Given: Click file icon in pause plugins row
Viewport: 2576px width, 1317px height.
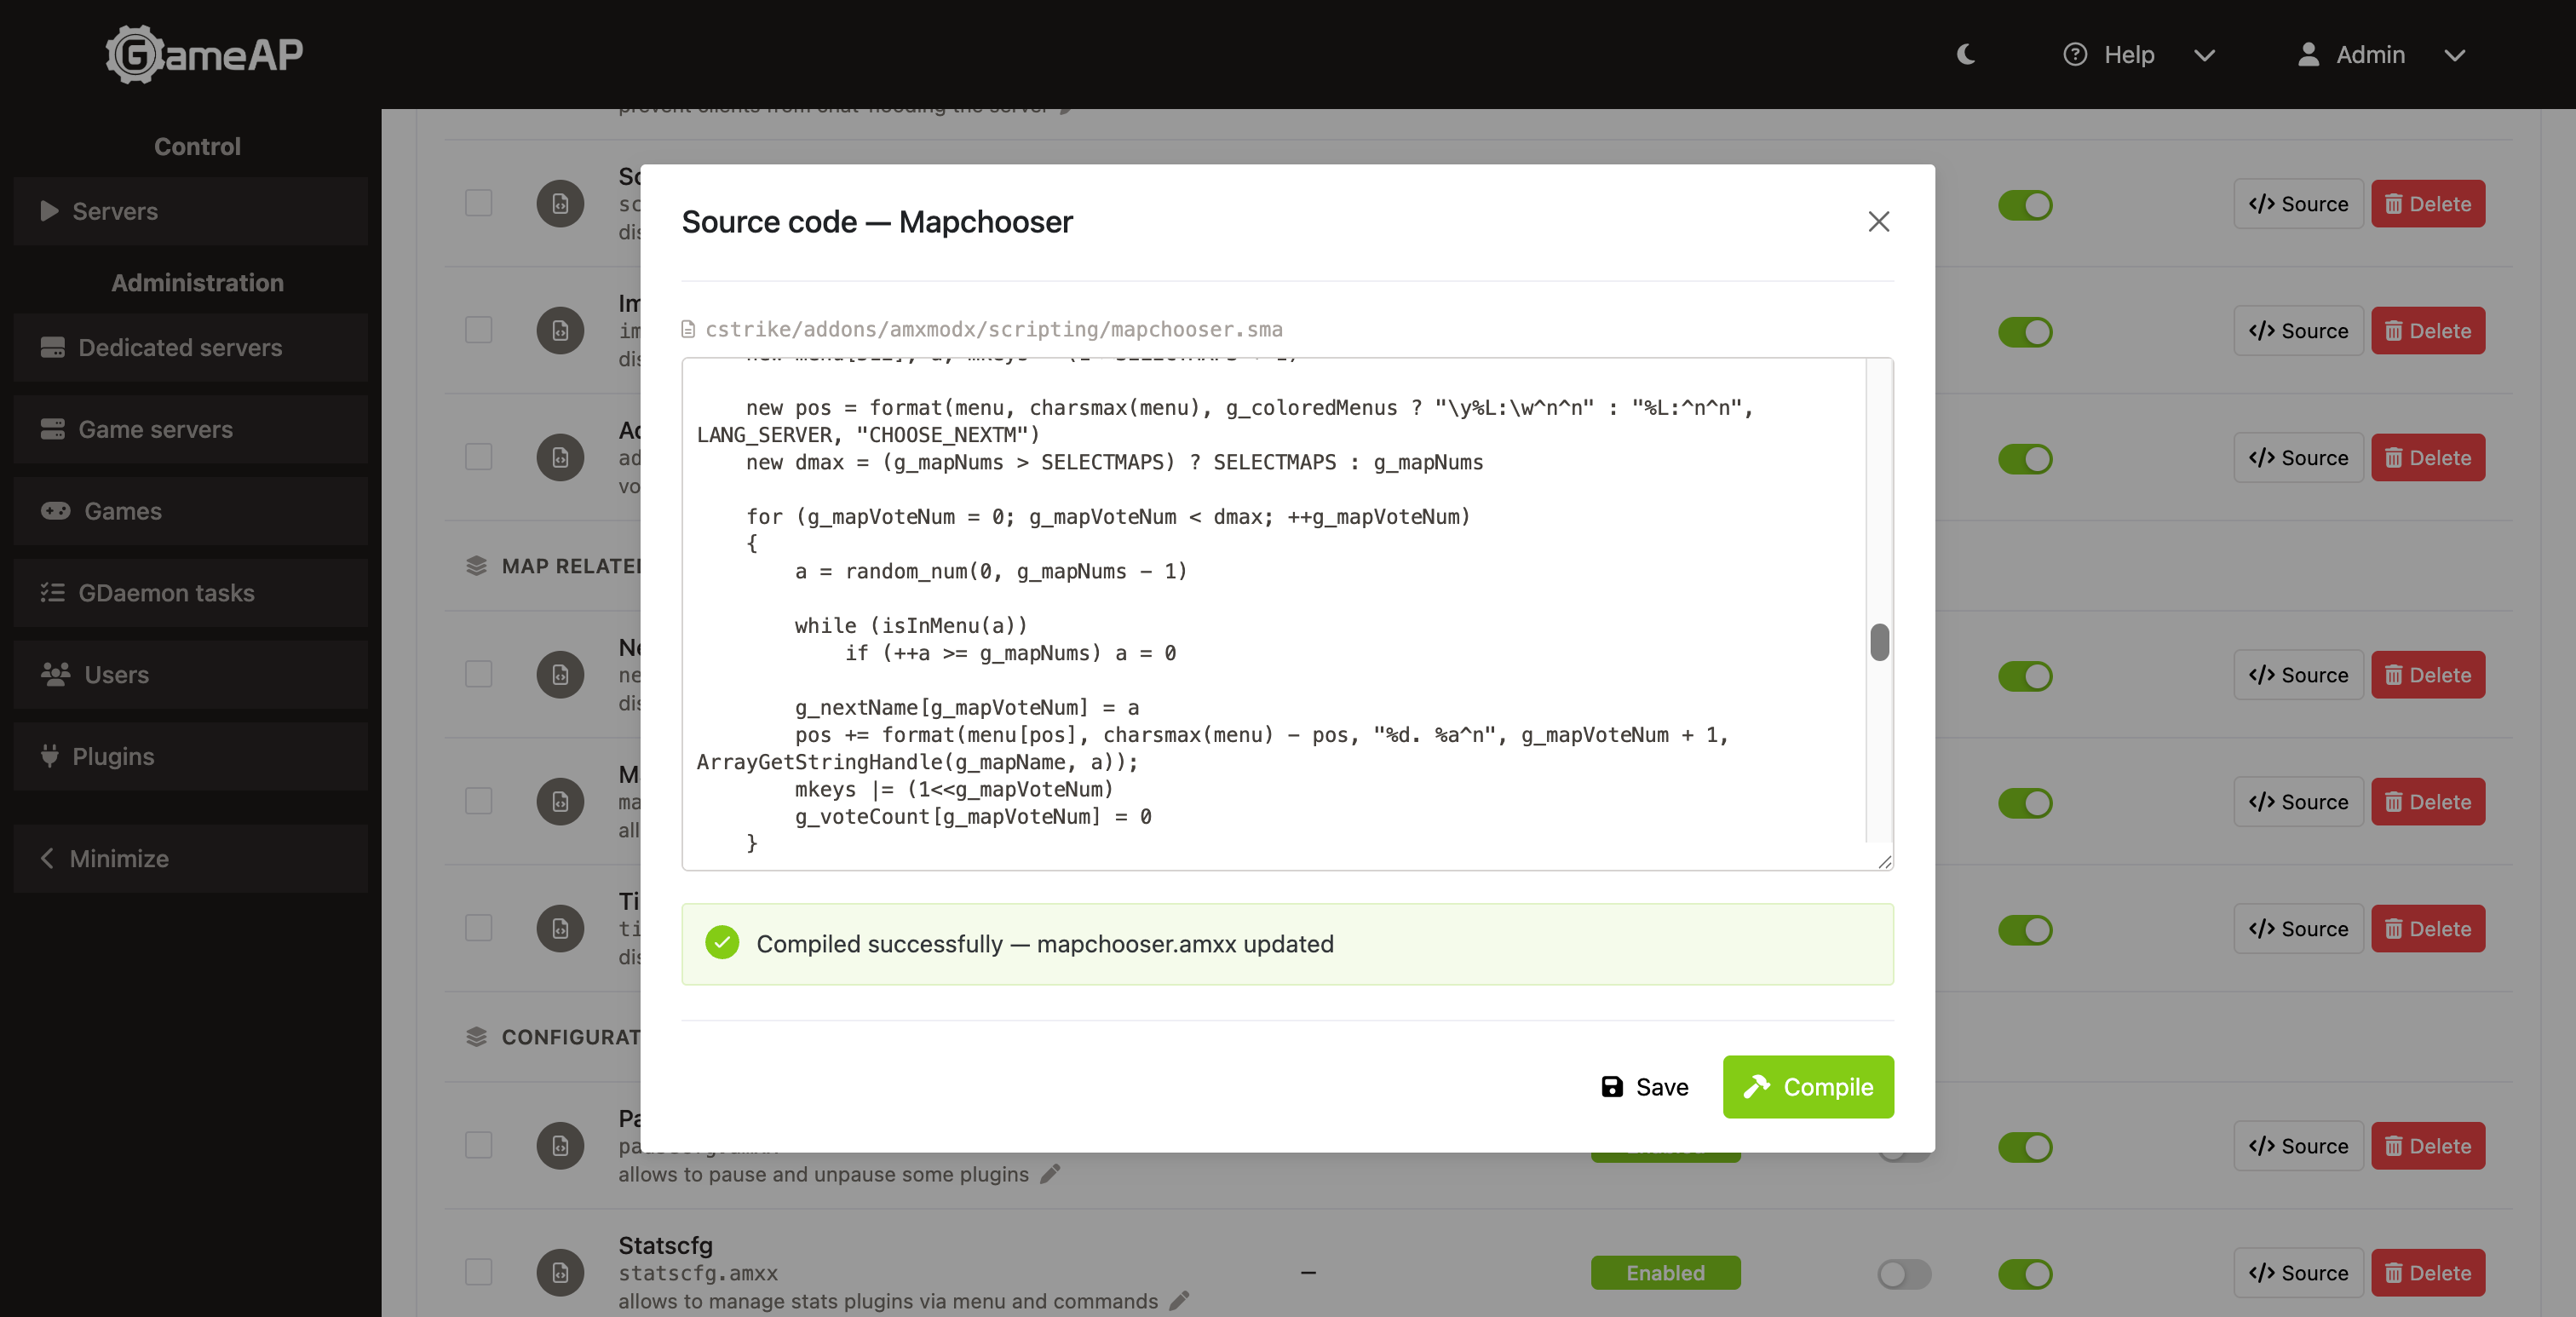Looking at the screenshot, I should 560,1145.
